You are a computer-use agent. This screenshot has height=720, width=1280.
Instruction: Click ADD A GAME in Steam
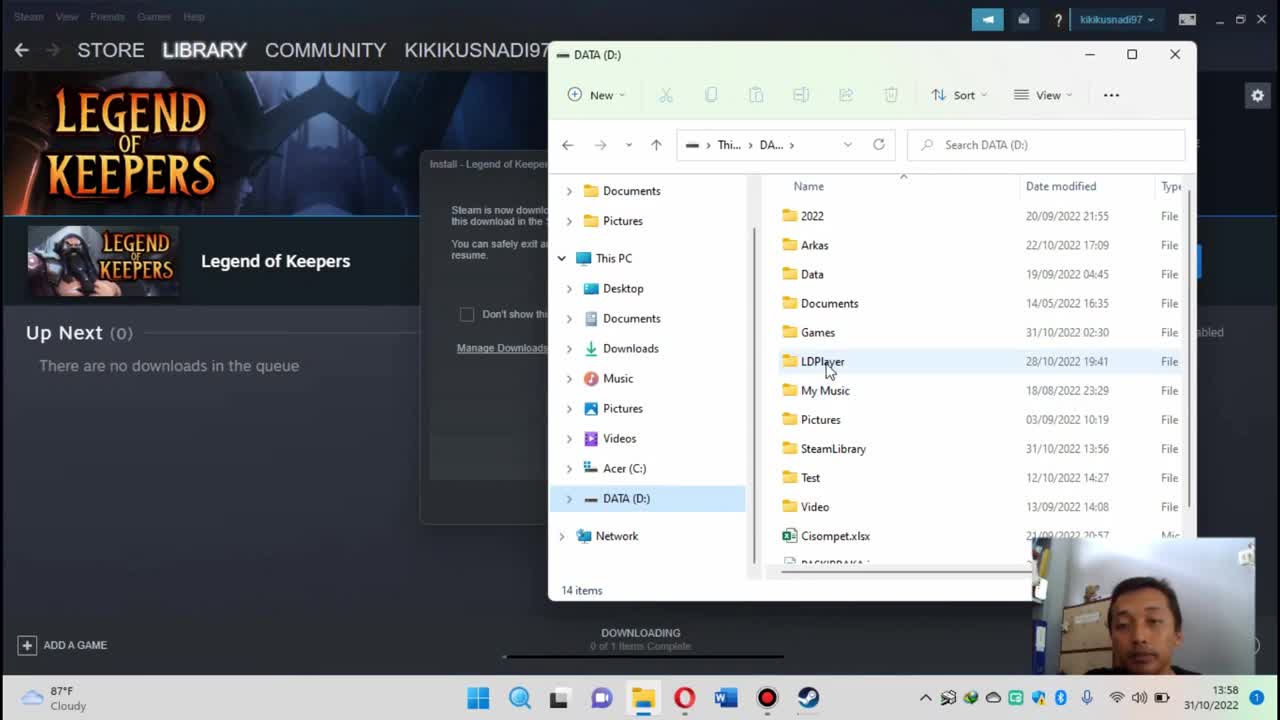coord(62,645)
